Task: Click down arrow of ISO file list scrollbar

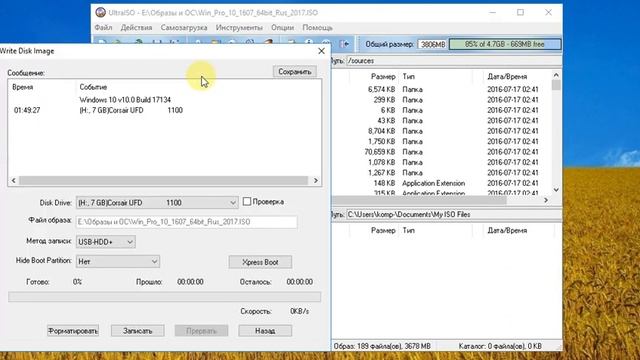Action: [x=556, y=190]
